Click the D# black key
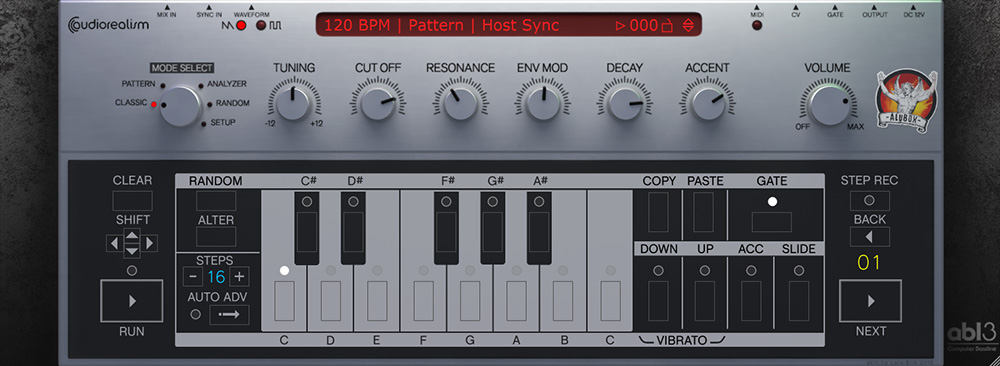Screen dimensions: 1000x366 353,228
